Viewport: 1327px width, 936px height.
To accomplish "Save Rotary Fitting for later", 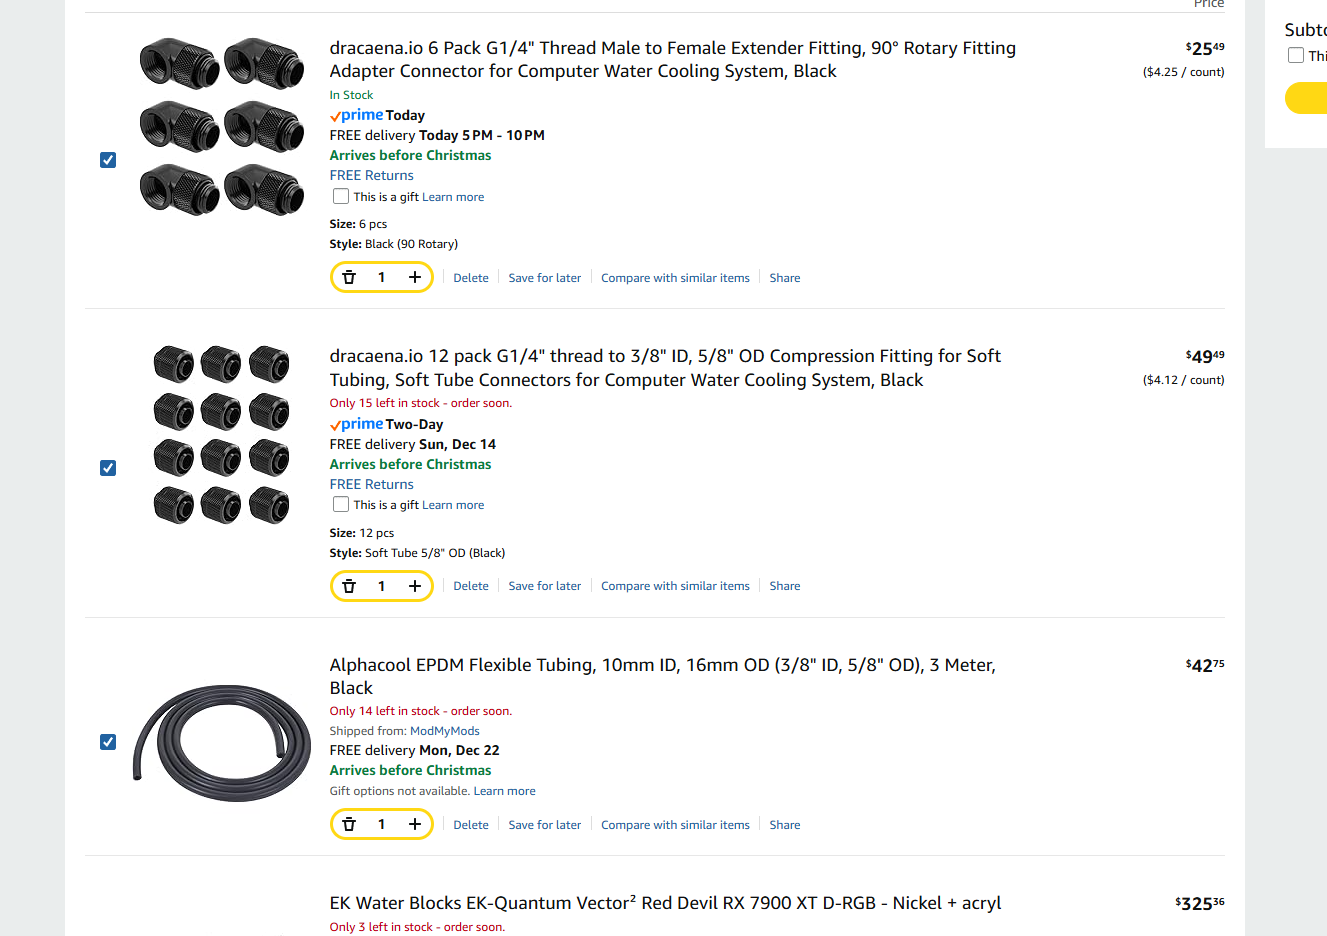I will point(544,278).
